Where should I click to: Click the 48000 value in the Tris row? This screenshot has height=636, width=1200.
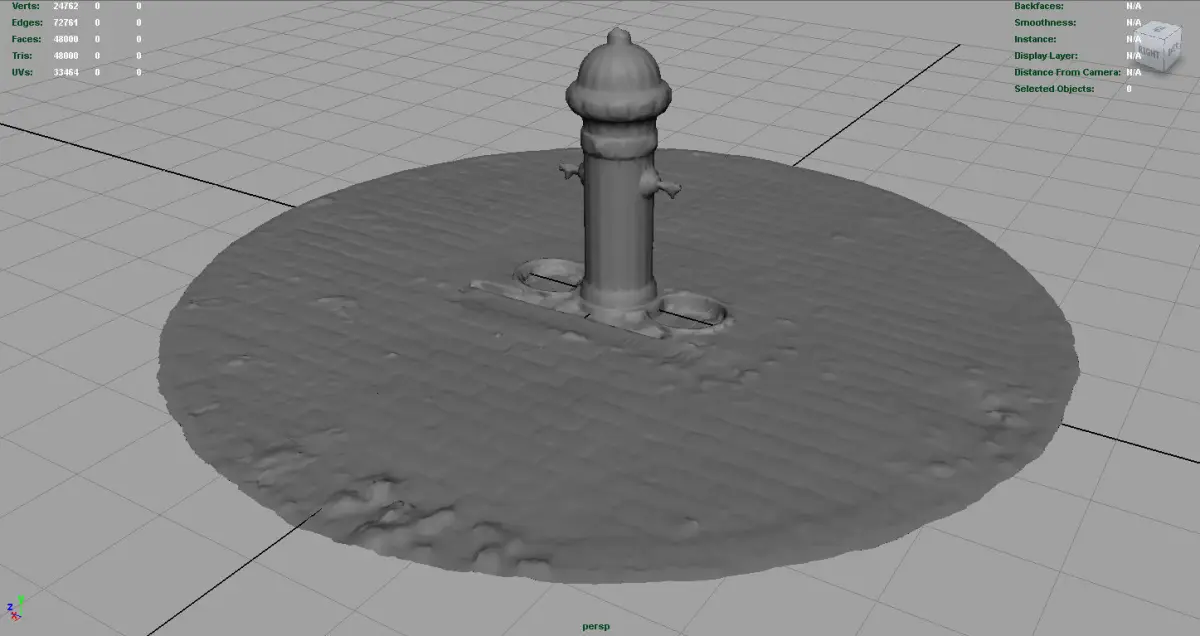(x=65, y=55)
